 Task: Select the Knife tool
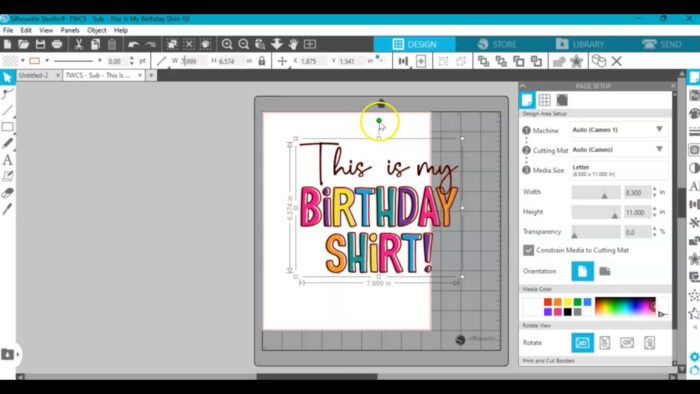coord(8,209)
